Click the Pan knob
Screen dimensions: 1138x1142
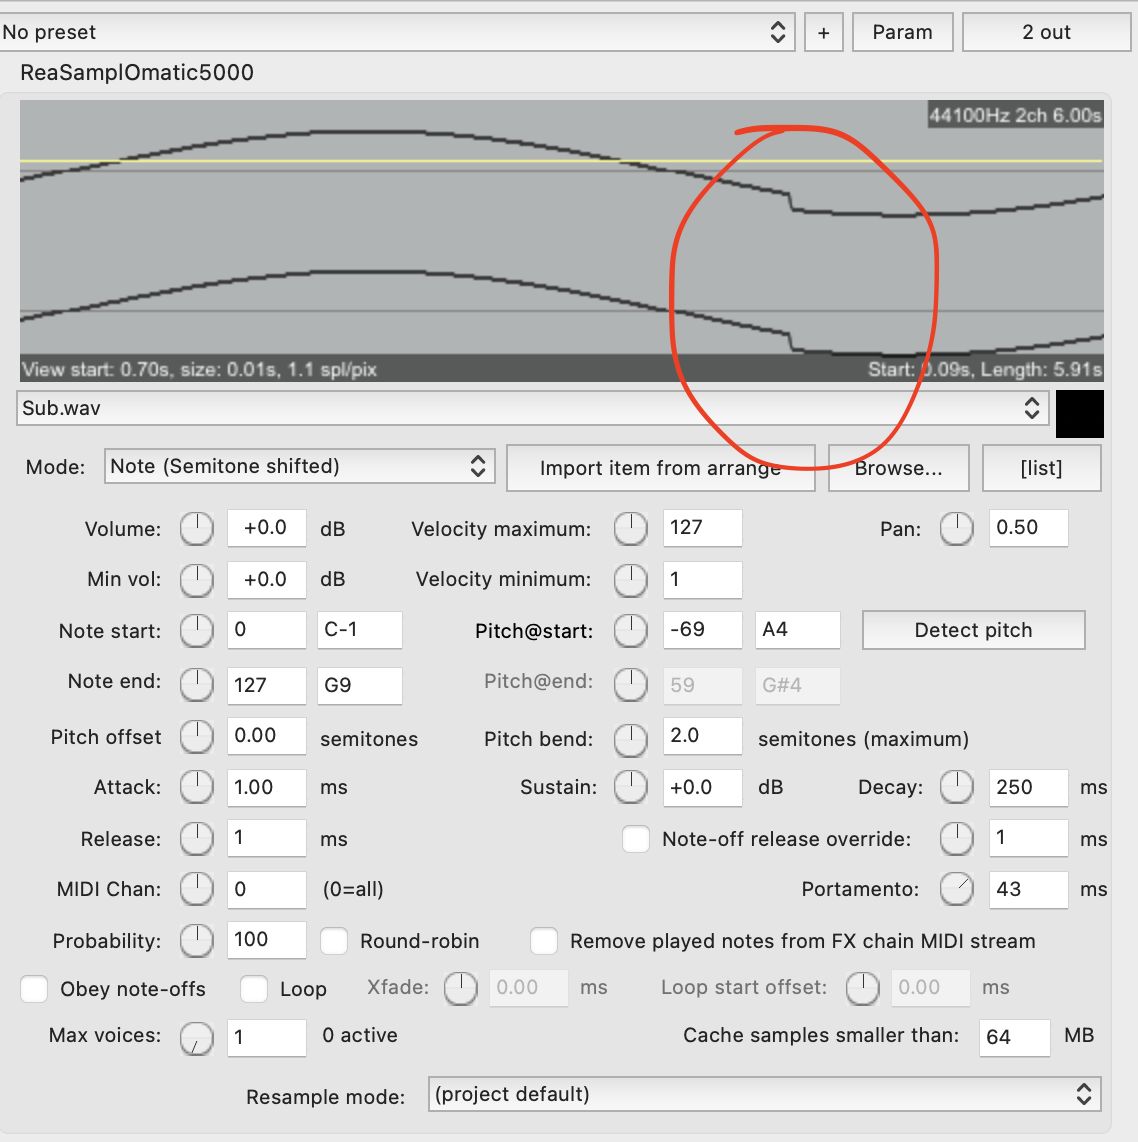[956, 529]
